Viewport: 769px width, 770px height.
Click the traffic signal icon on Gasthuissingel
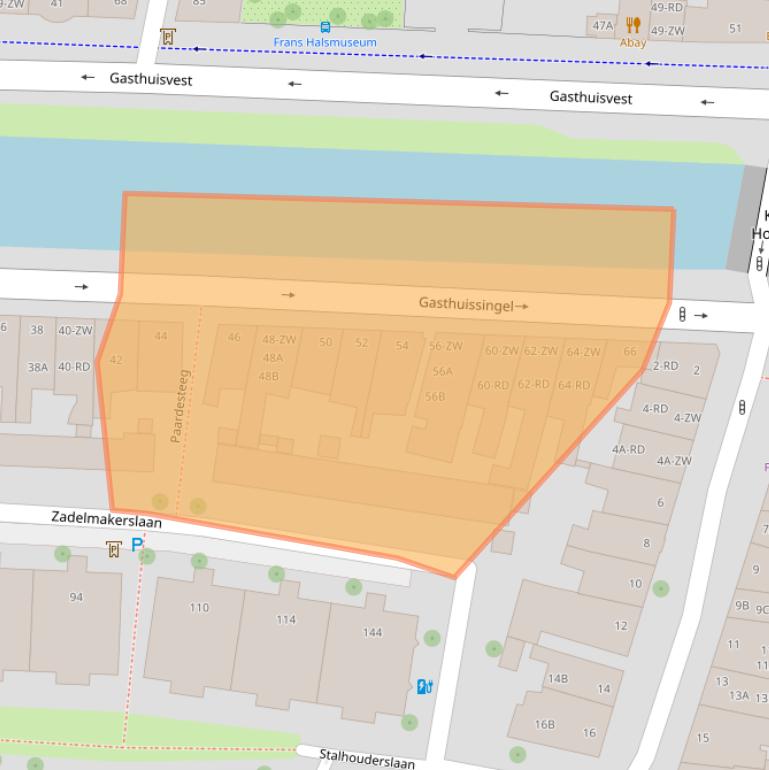click(683, 314)
